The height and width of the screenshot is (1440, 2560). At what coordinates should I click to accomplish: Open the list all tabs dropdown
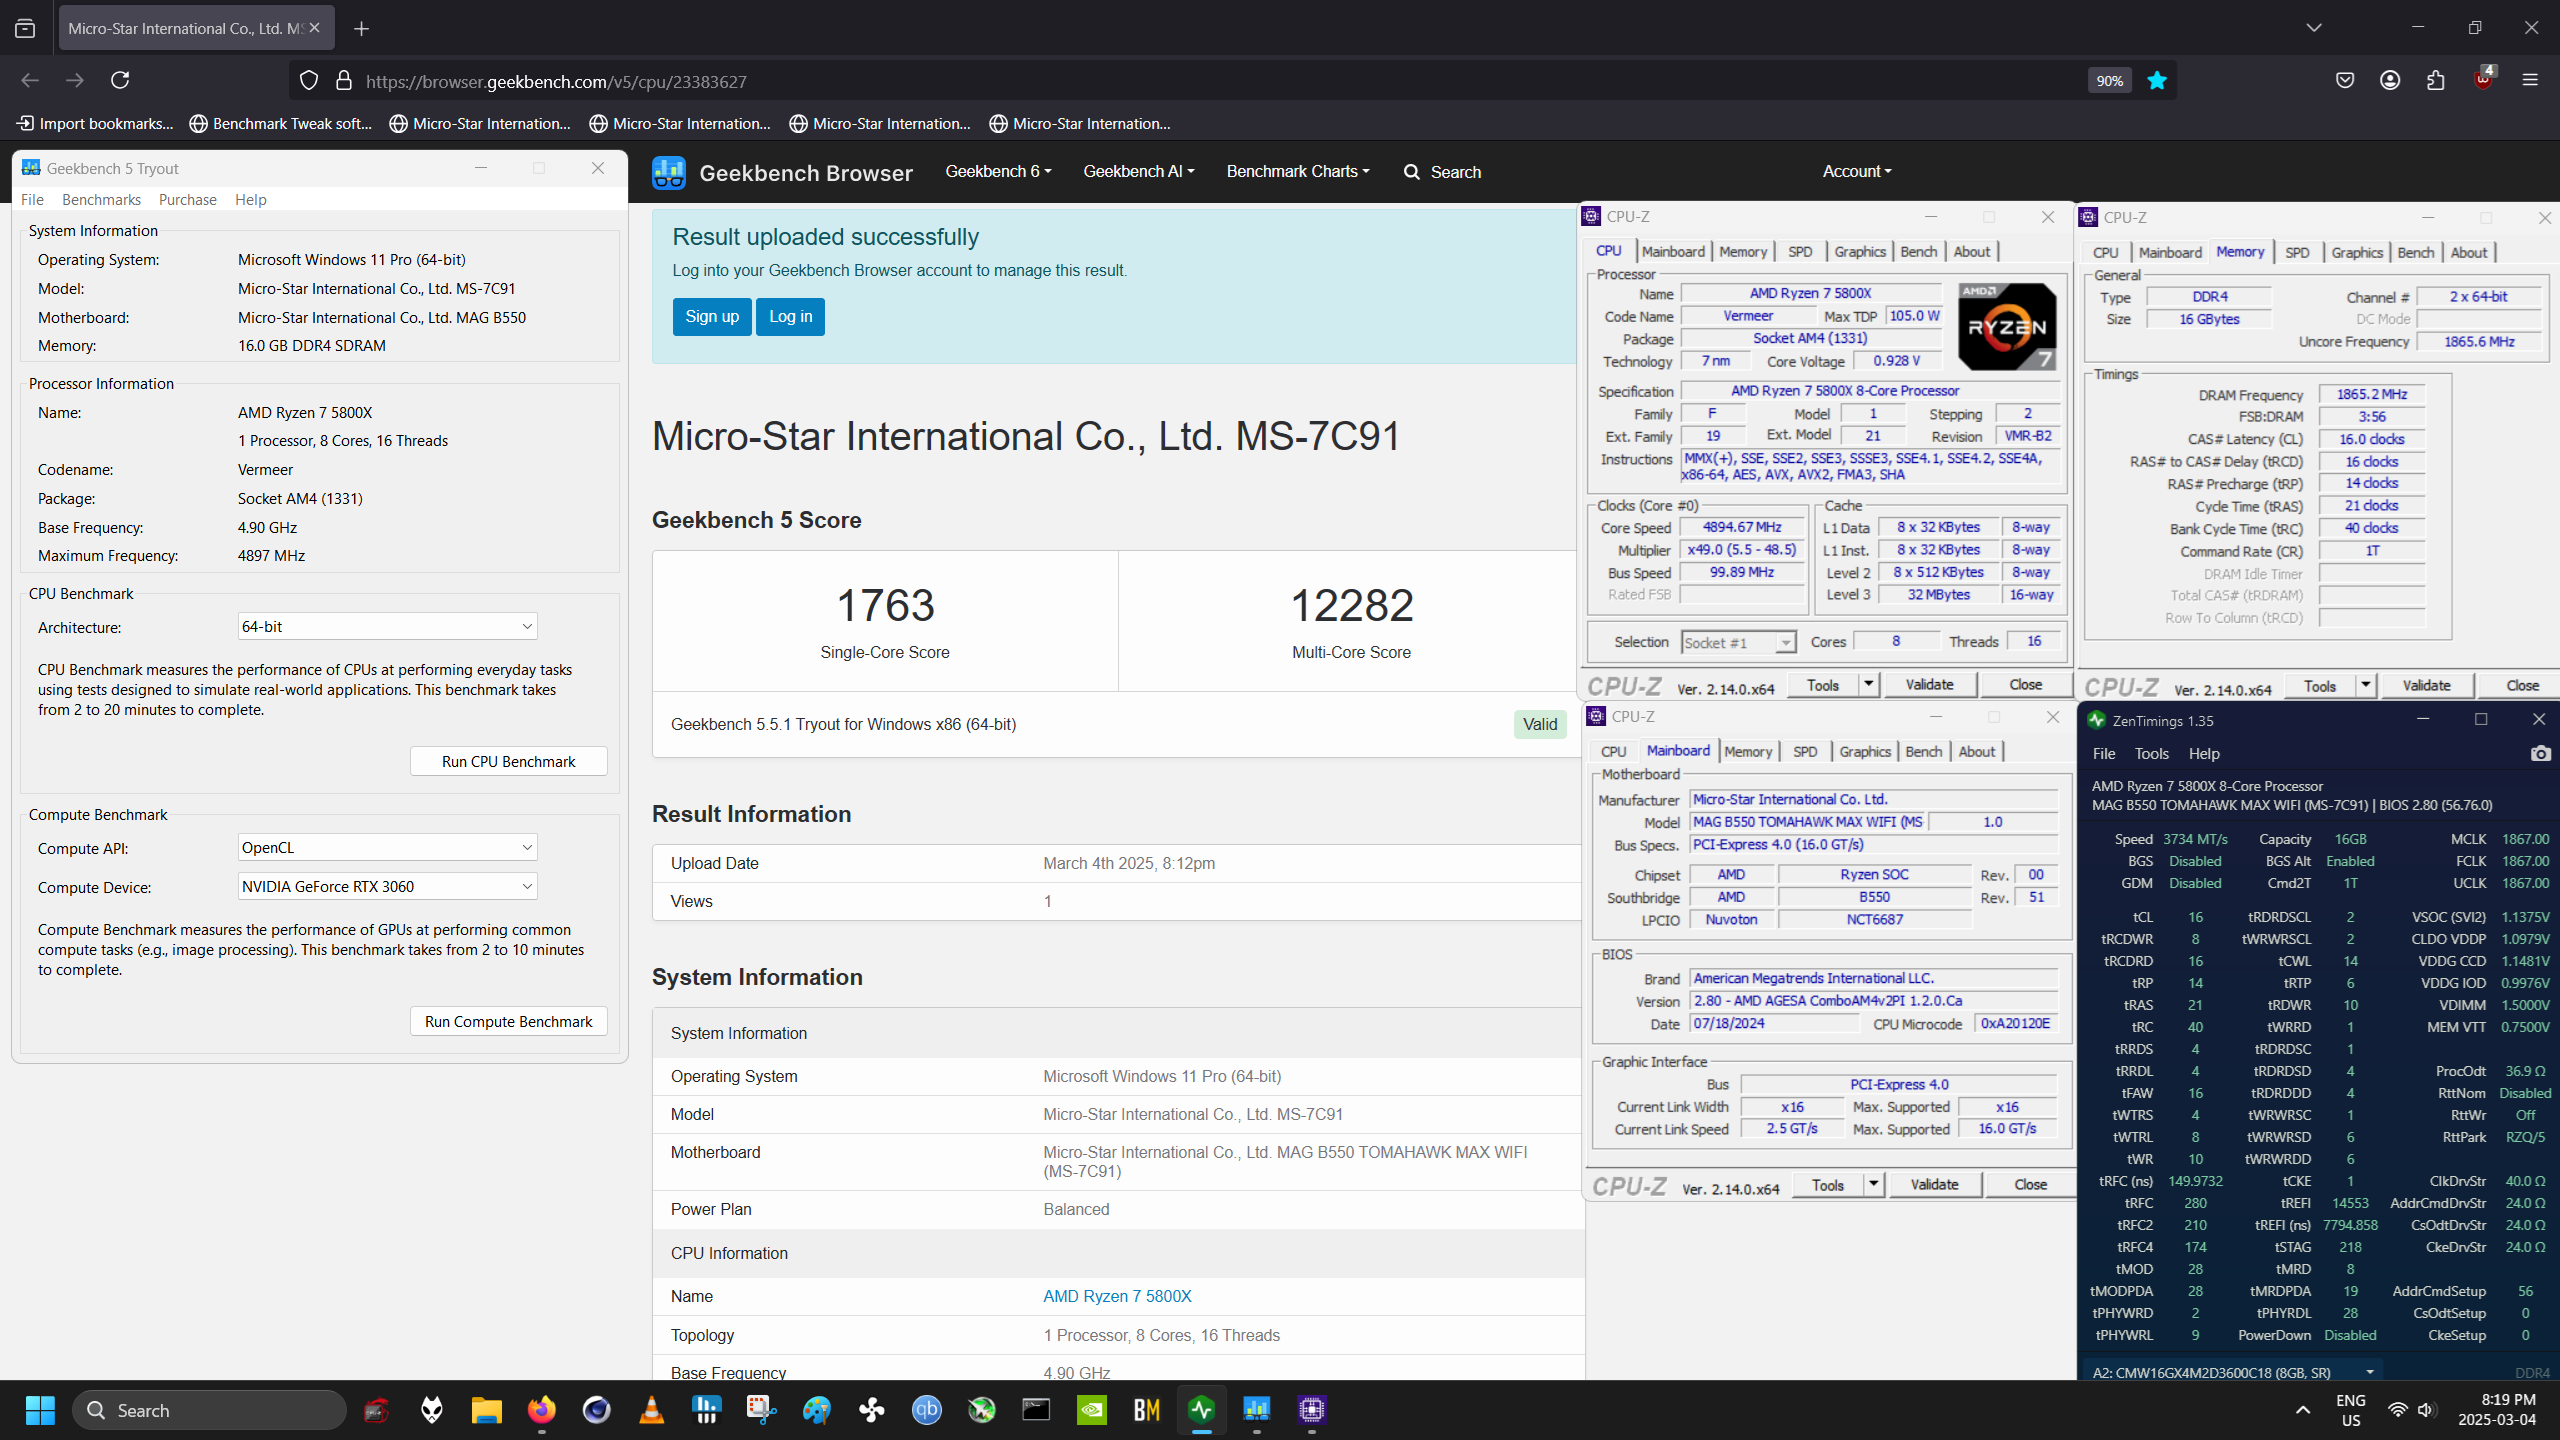[x=2314, y=28]
